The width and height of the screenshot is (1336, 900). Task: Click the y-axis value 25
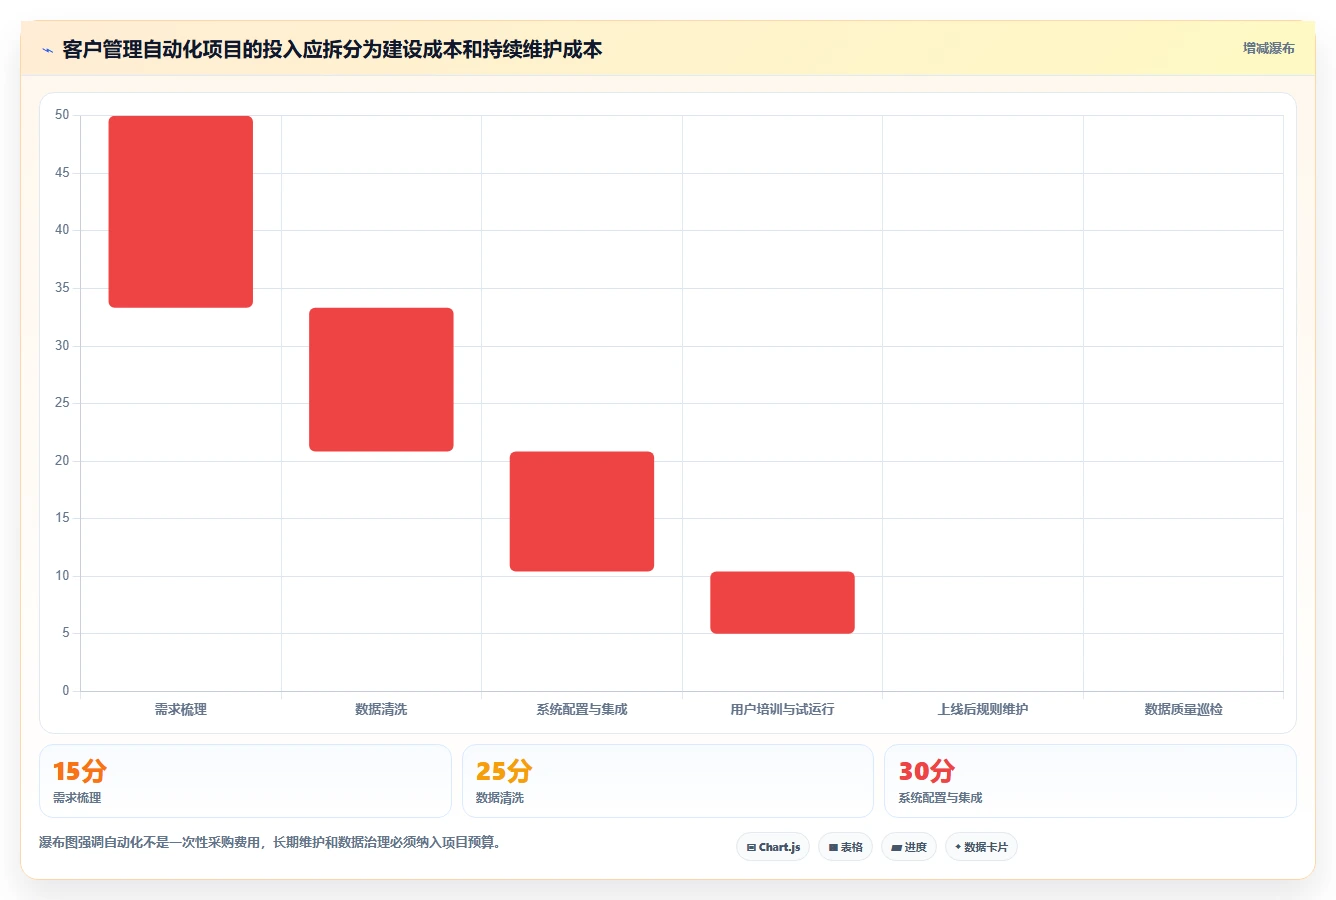tap(62, 403)
